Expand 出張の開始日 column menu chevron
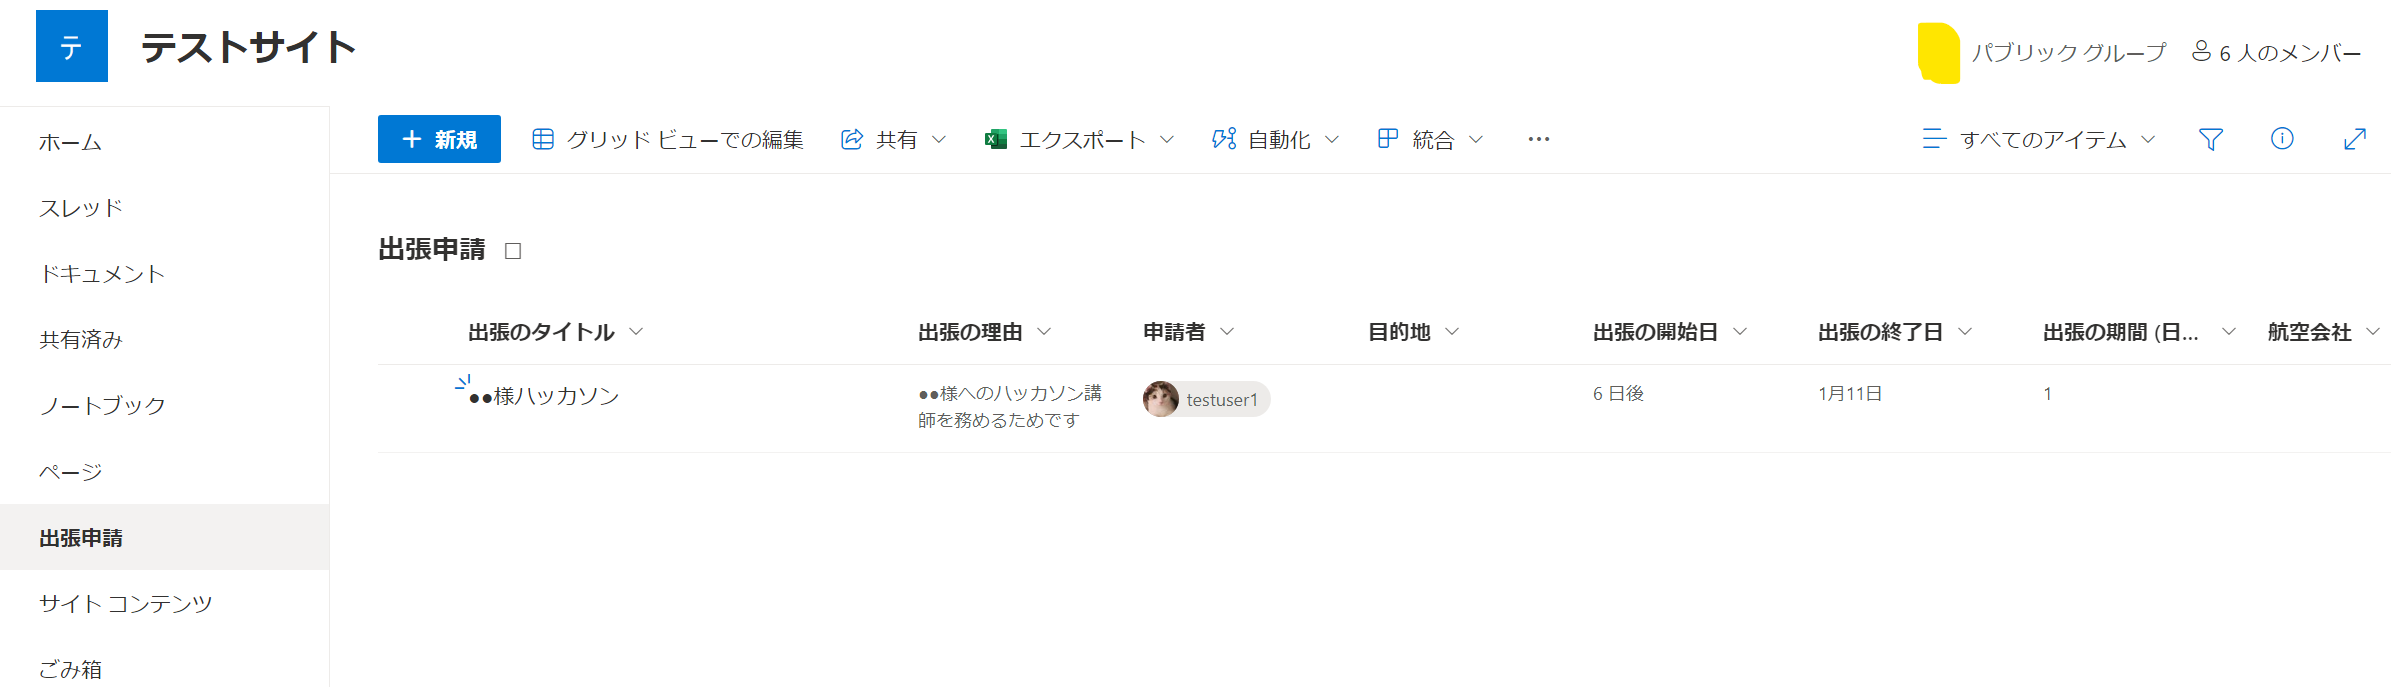The width and height of the screenshot is (2391, 687). 1740,331
